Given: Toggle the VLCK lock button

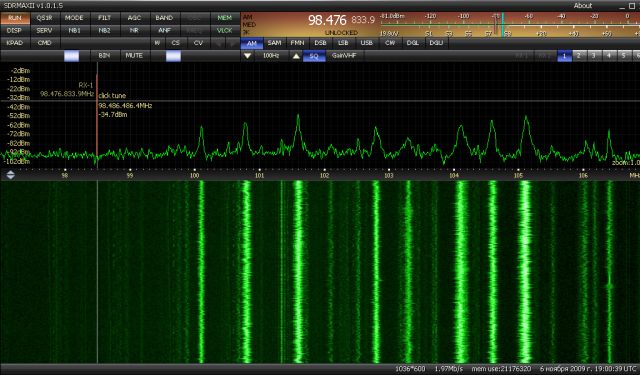Looking at the screenshot, I should click(x=224, y=31).
